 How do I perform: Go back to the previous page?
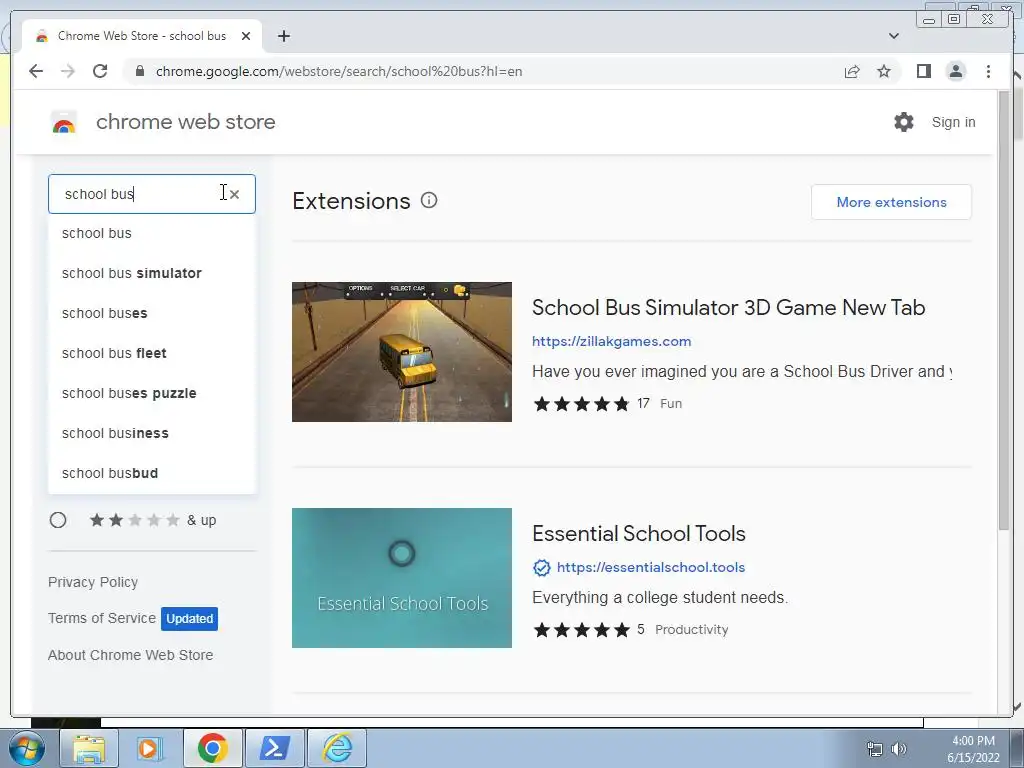point(36,71)
